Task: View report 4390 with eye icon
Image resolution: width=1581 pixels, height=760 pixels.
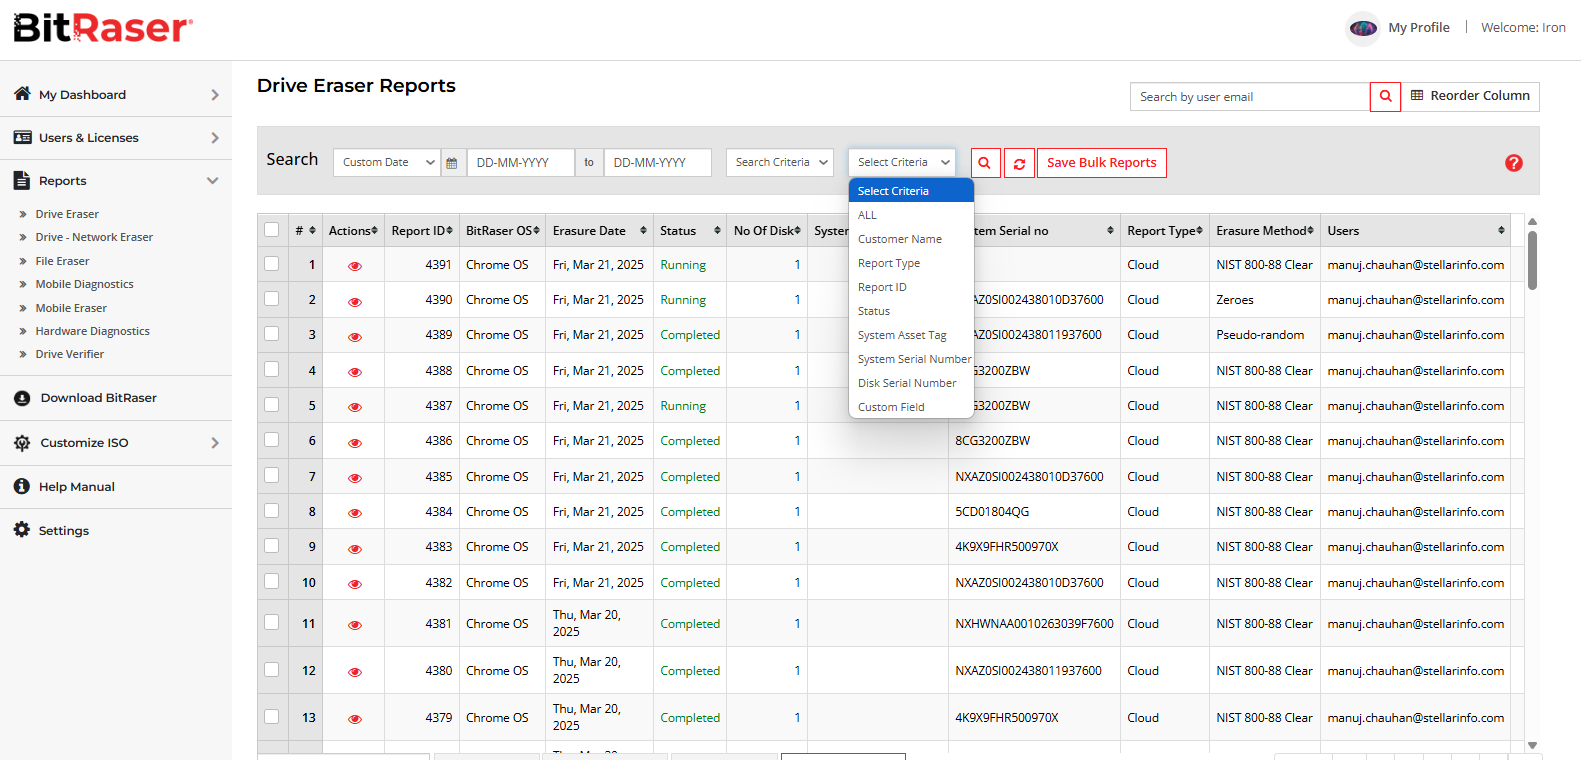Action: point(355,301)
